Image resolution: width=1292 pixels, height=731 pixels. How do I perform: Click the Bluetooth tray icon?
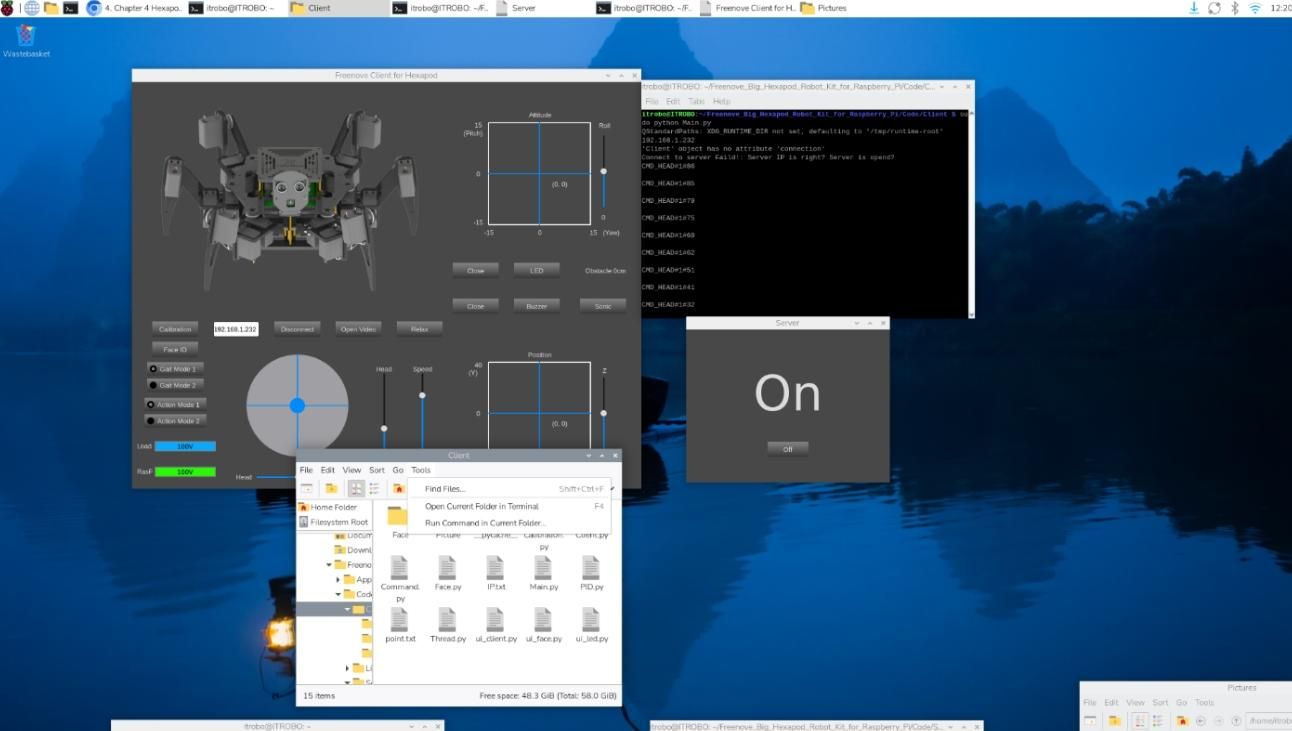(1234, 8)
